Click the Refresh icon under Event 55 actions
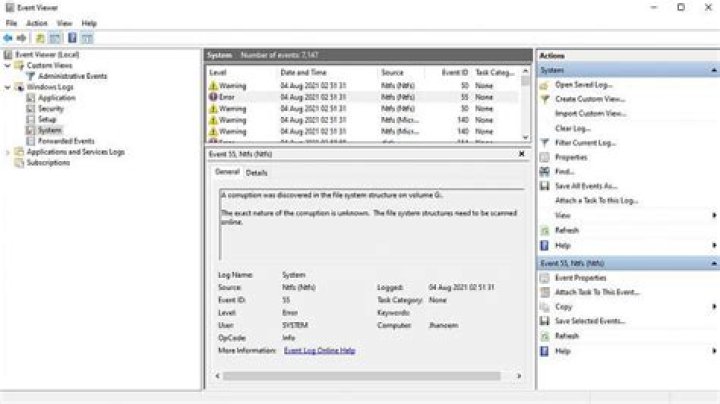720x404 pixels. click(545, 336)
